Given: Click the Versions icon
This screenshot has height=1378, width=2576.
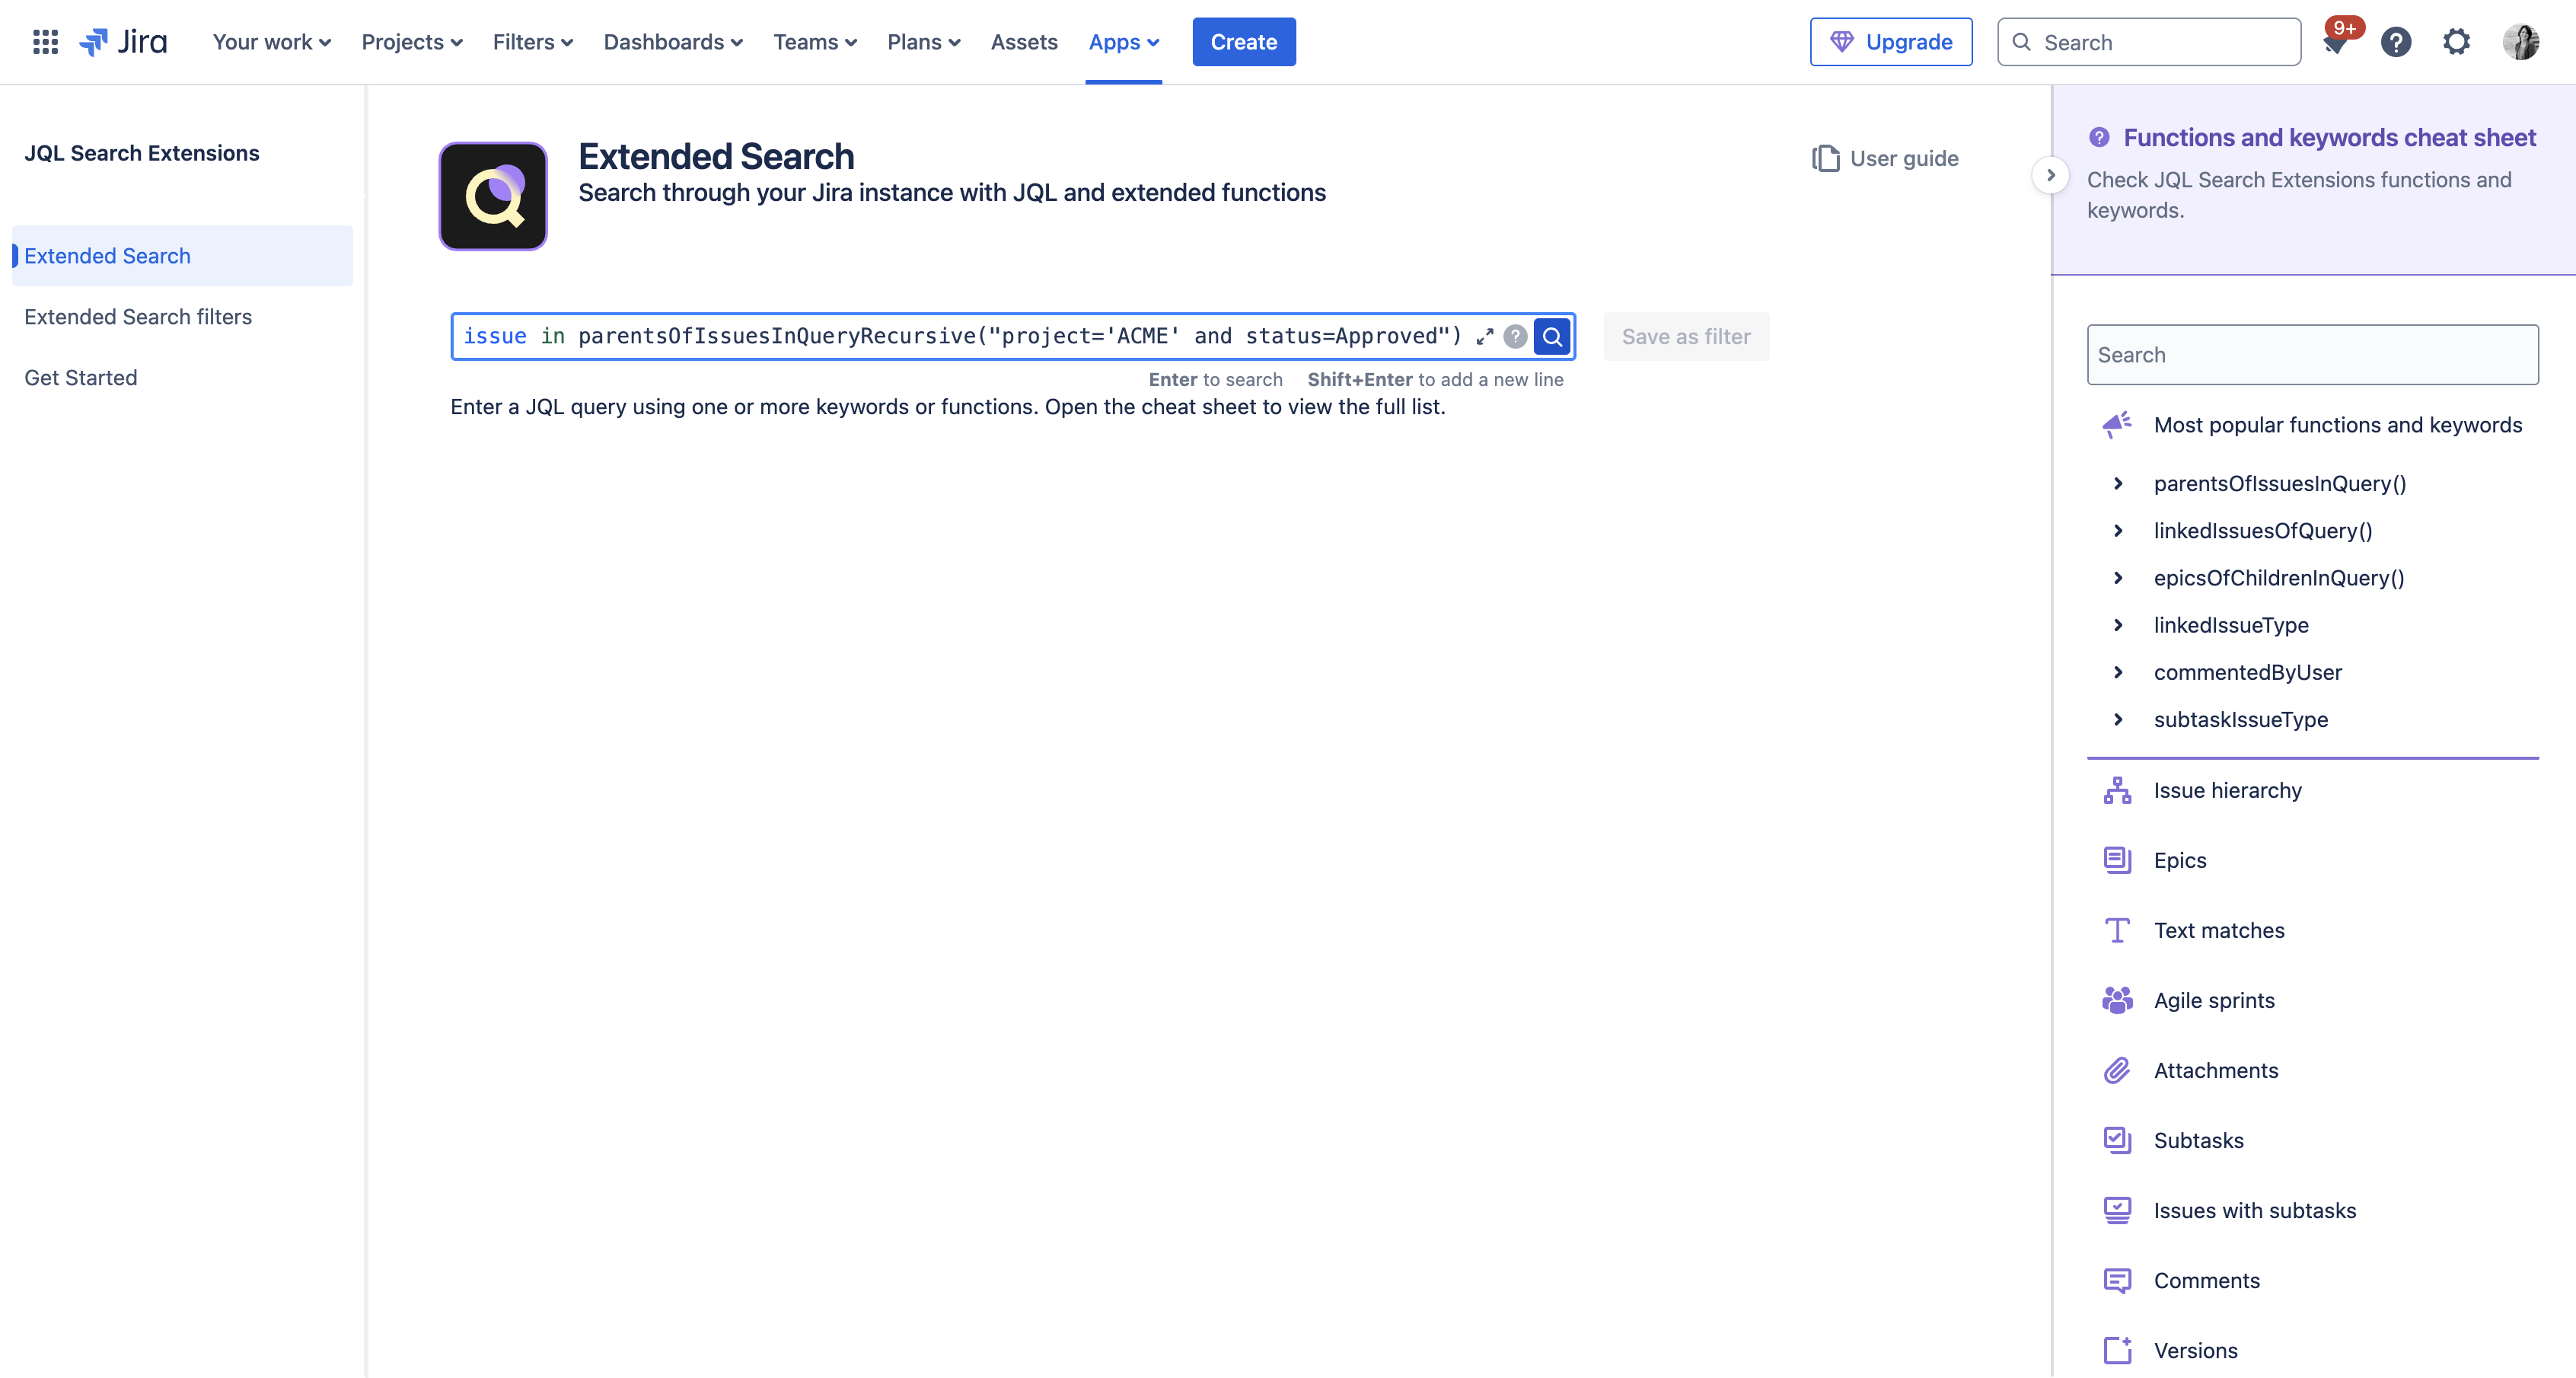Looking at the screenshot, I should tap(2117, 1350).
